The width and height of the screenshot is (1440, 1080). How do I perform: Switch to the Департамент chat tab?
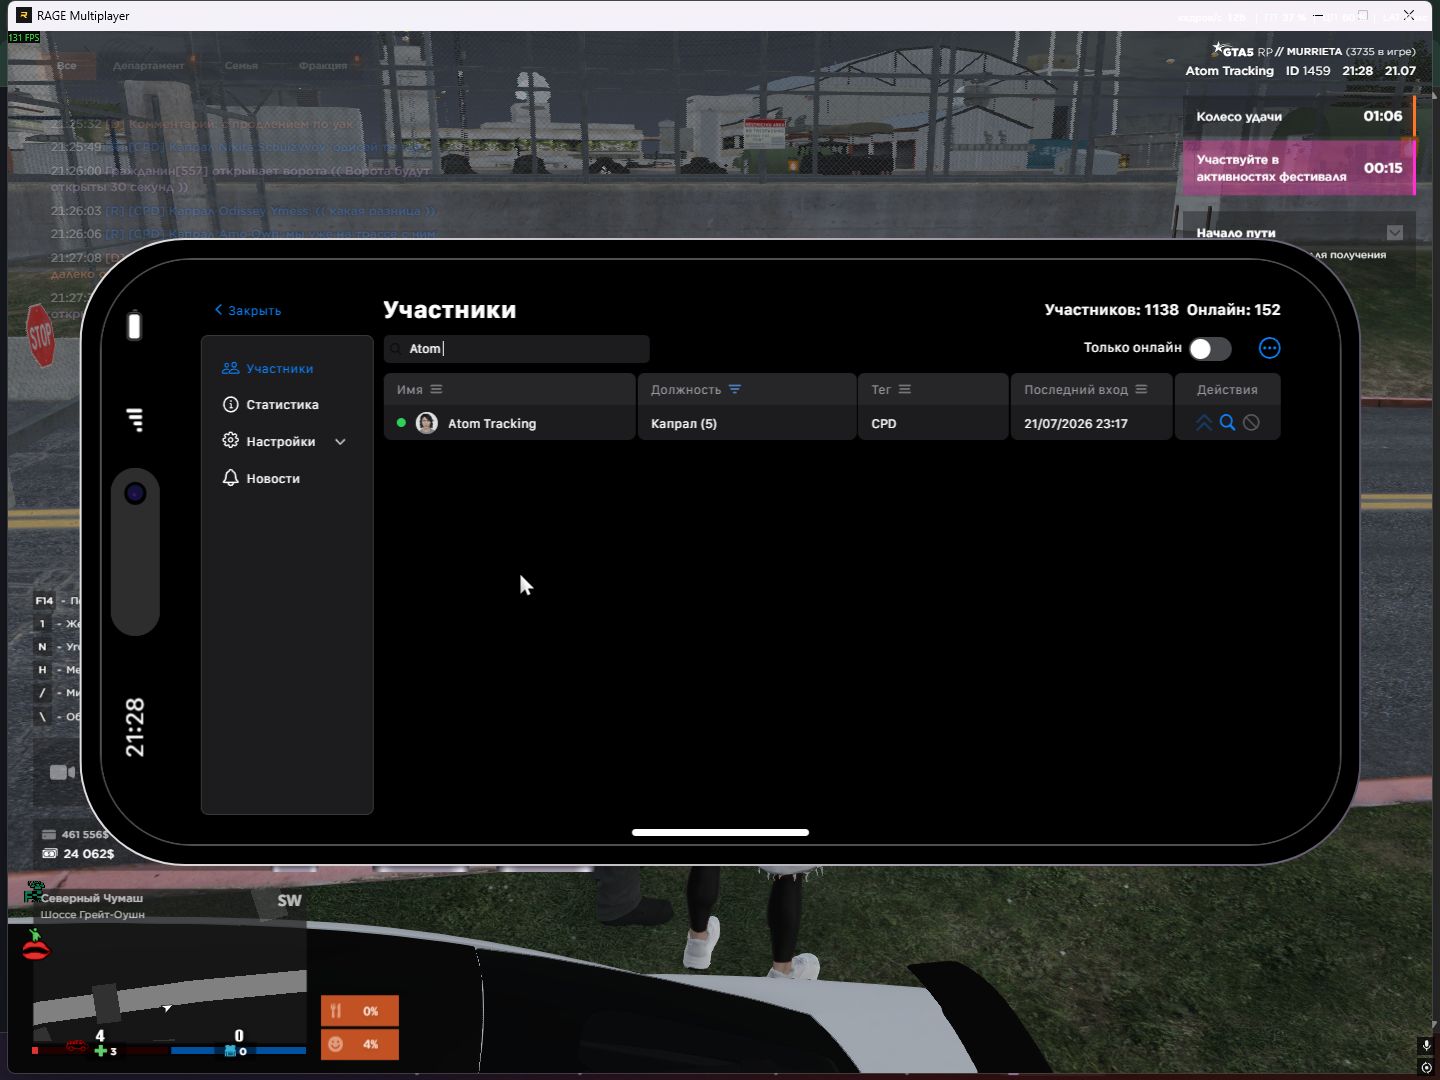[x=148, y=66]
